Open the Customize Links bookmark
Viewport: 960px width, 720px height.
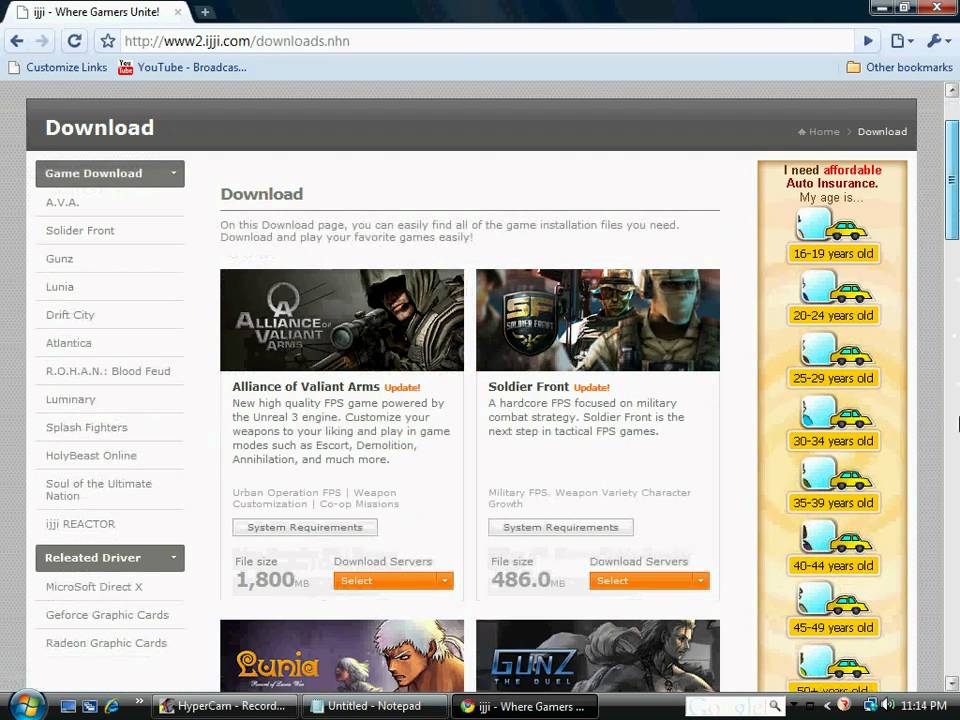59,67
